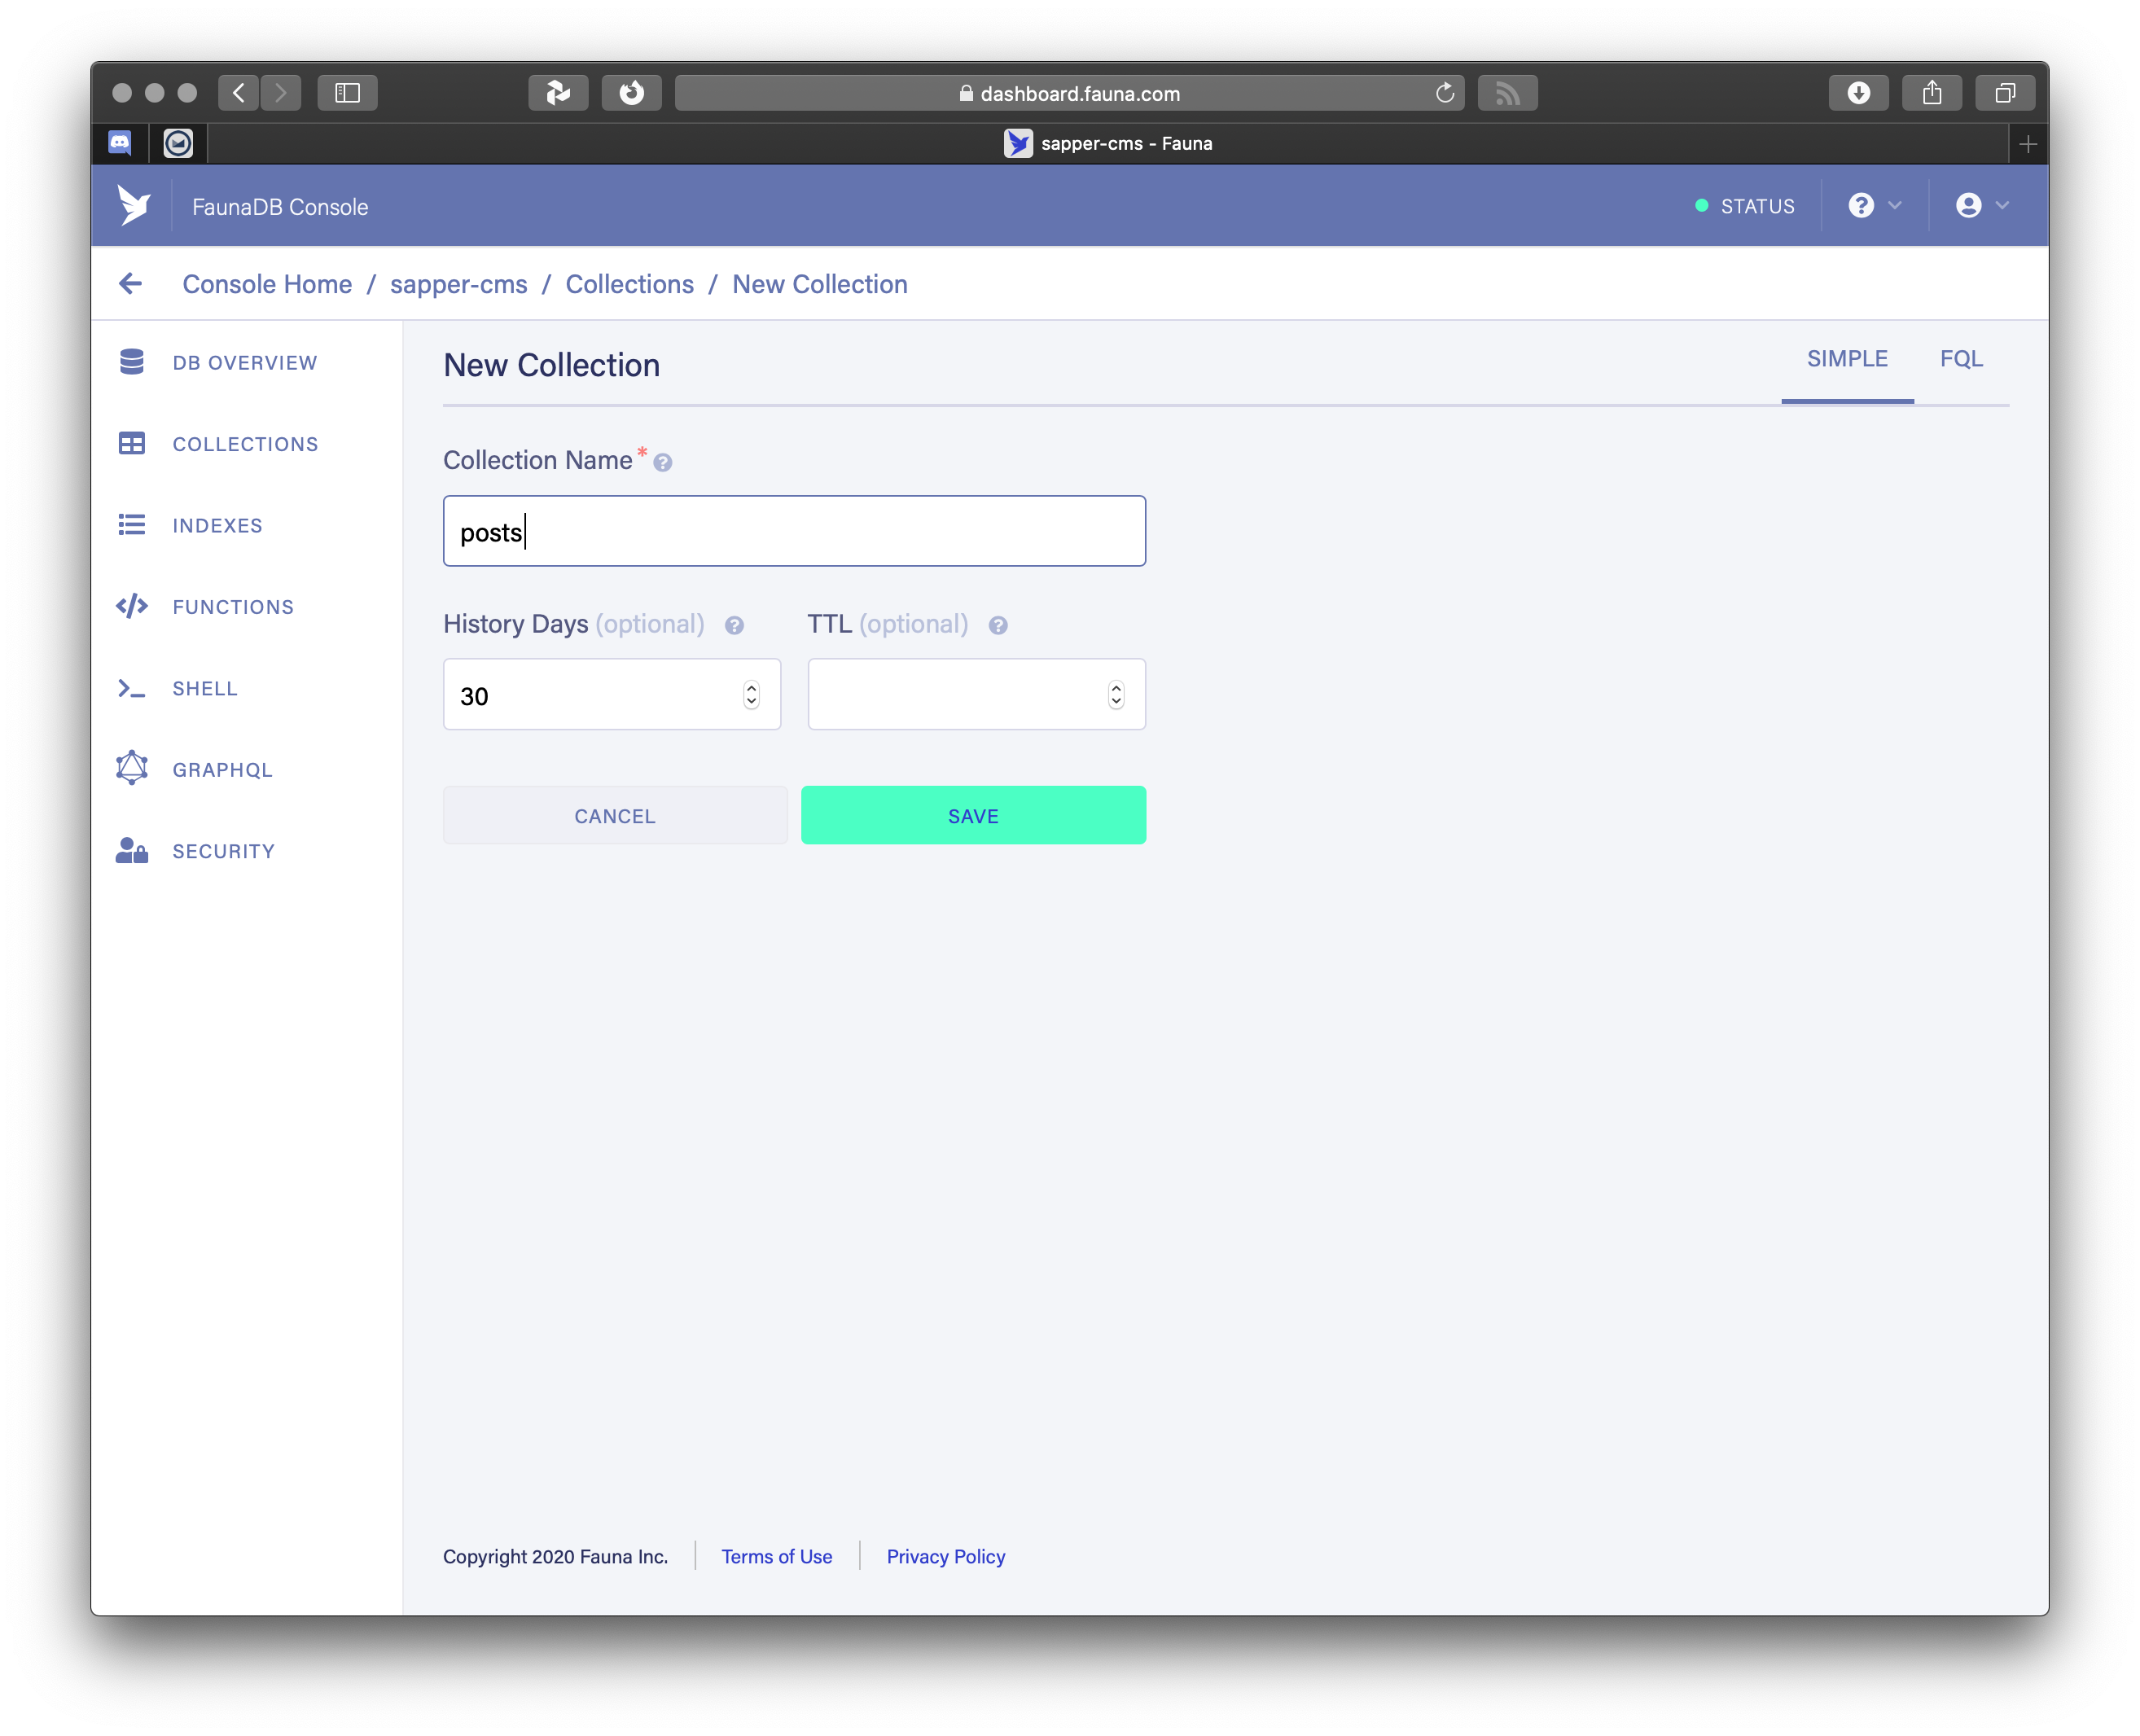Image resolution: width=2140 pixels, height=1736 pixels.
Task: Open FUNCTIONS in sidebar
Action: [233, 607]
